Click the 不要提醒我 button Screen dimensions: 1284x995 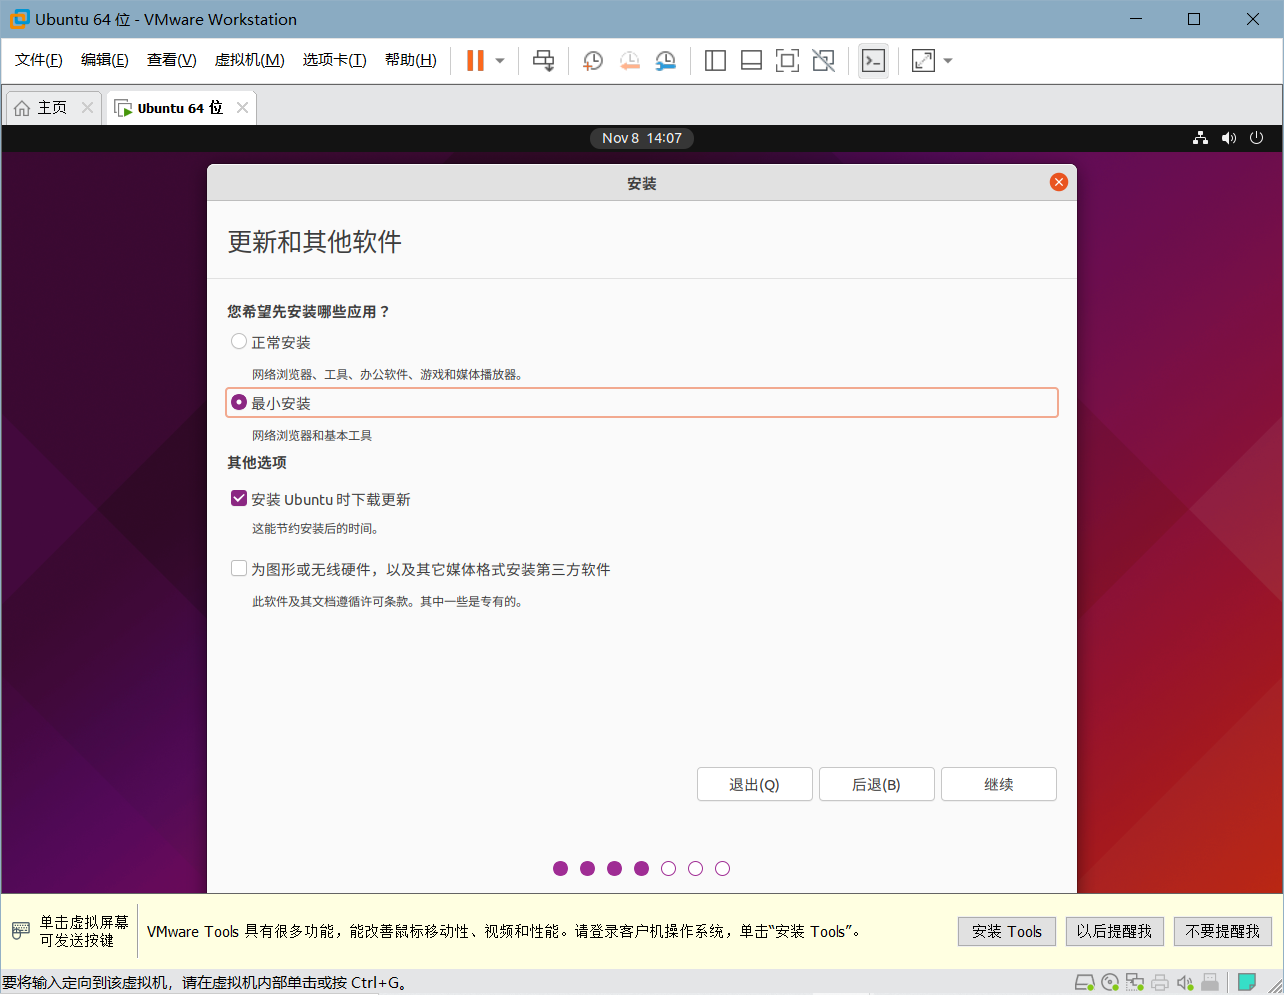coord(1223,931)
